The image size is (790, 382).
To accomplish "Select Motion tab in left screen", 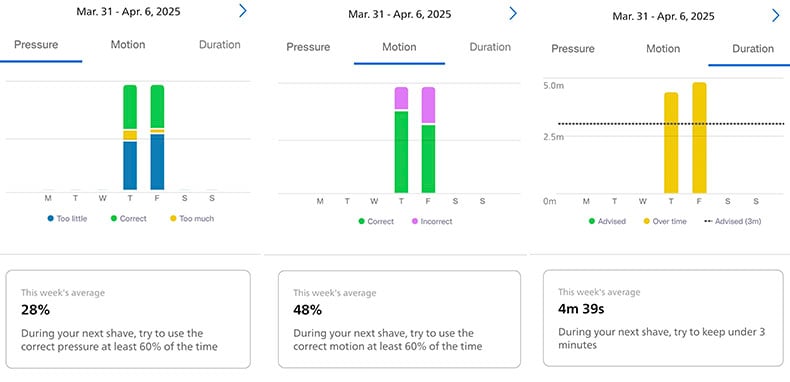I will pos(128,45).
